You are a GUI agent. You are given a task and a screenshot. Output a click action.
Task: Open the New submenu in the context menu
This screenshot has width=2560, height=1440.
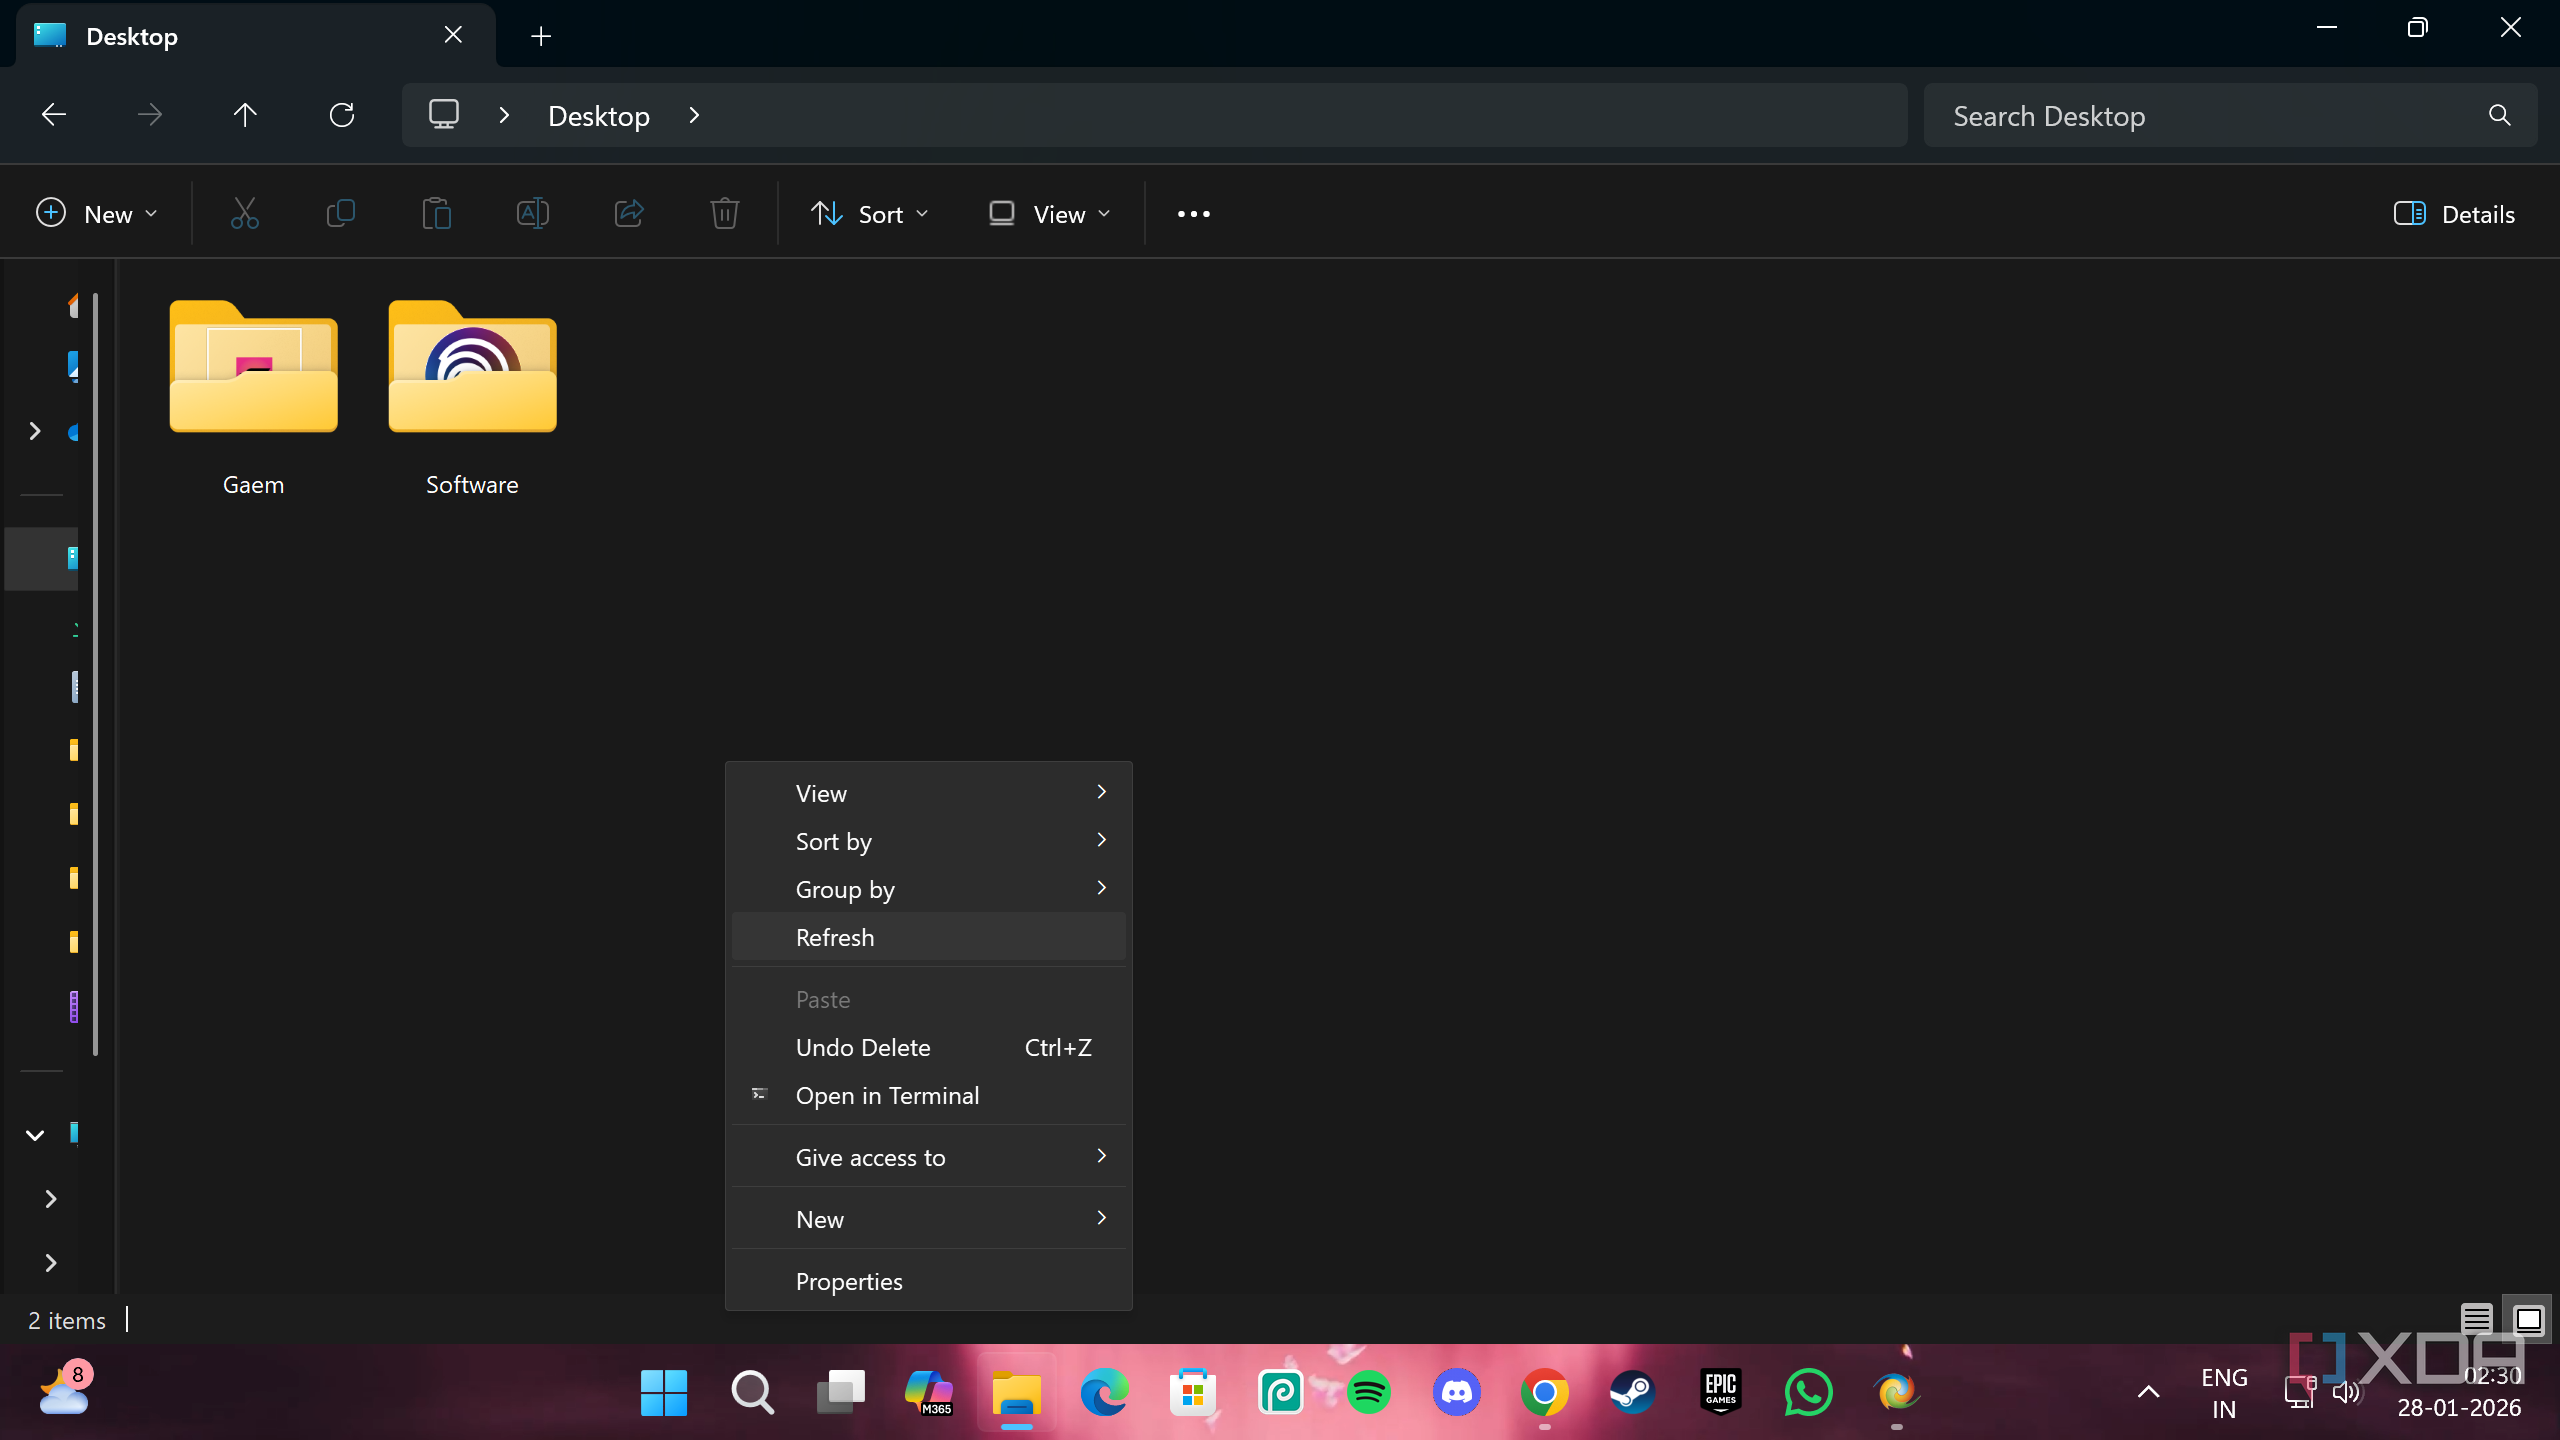tap(929, 1219)
